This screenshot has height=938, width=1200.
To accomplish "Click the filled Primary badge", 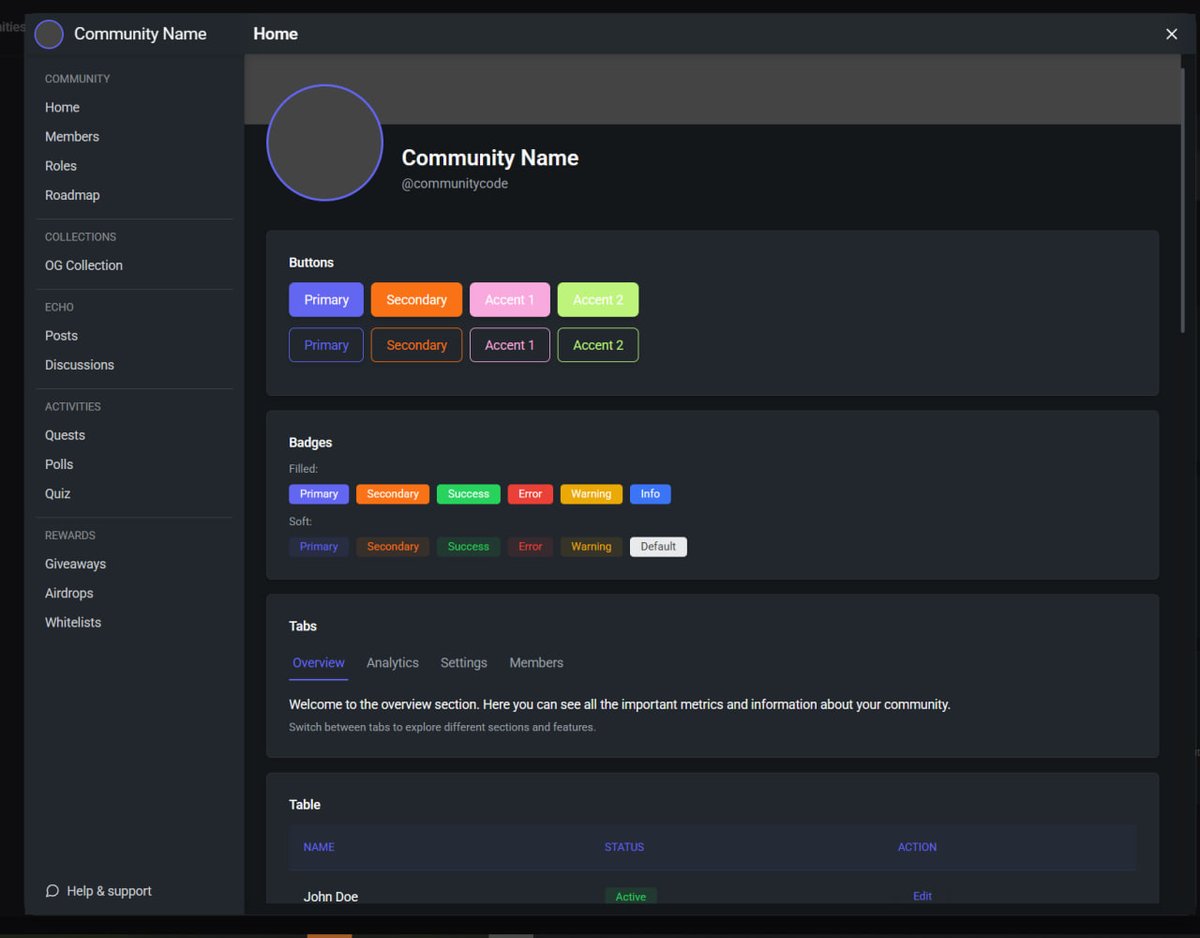I will [319, 494].
